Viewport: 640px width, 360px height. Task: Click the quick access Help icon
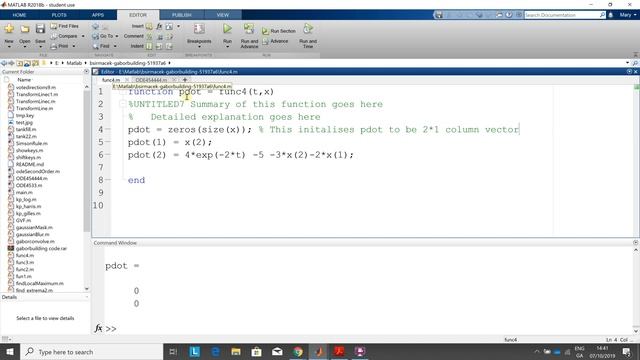click(x=509, y=15)
